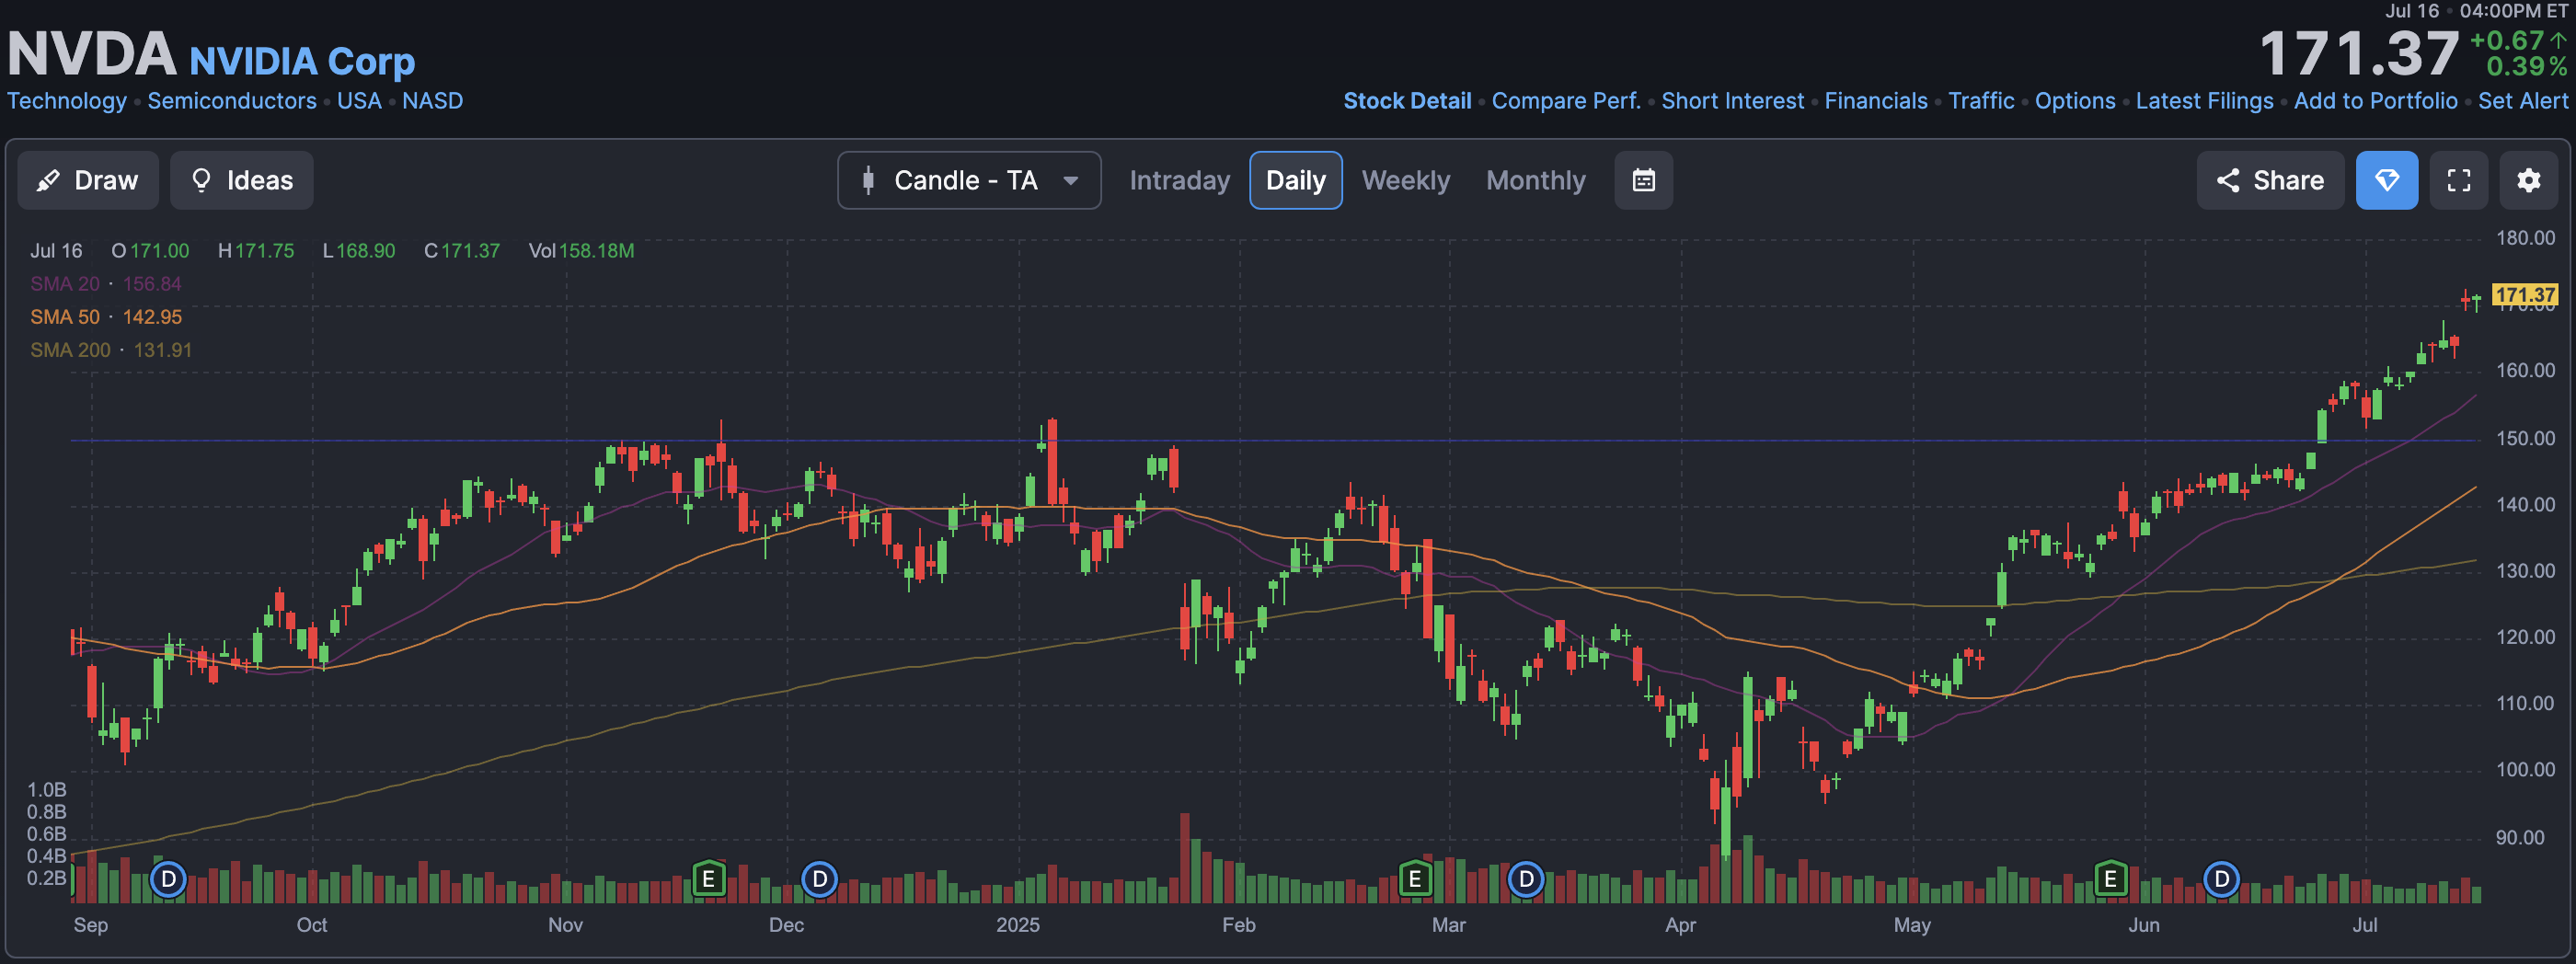Viewport: 2576px width, 964px height.
Task: Click the Technology sector link
Action: point(67,101)
